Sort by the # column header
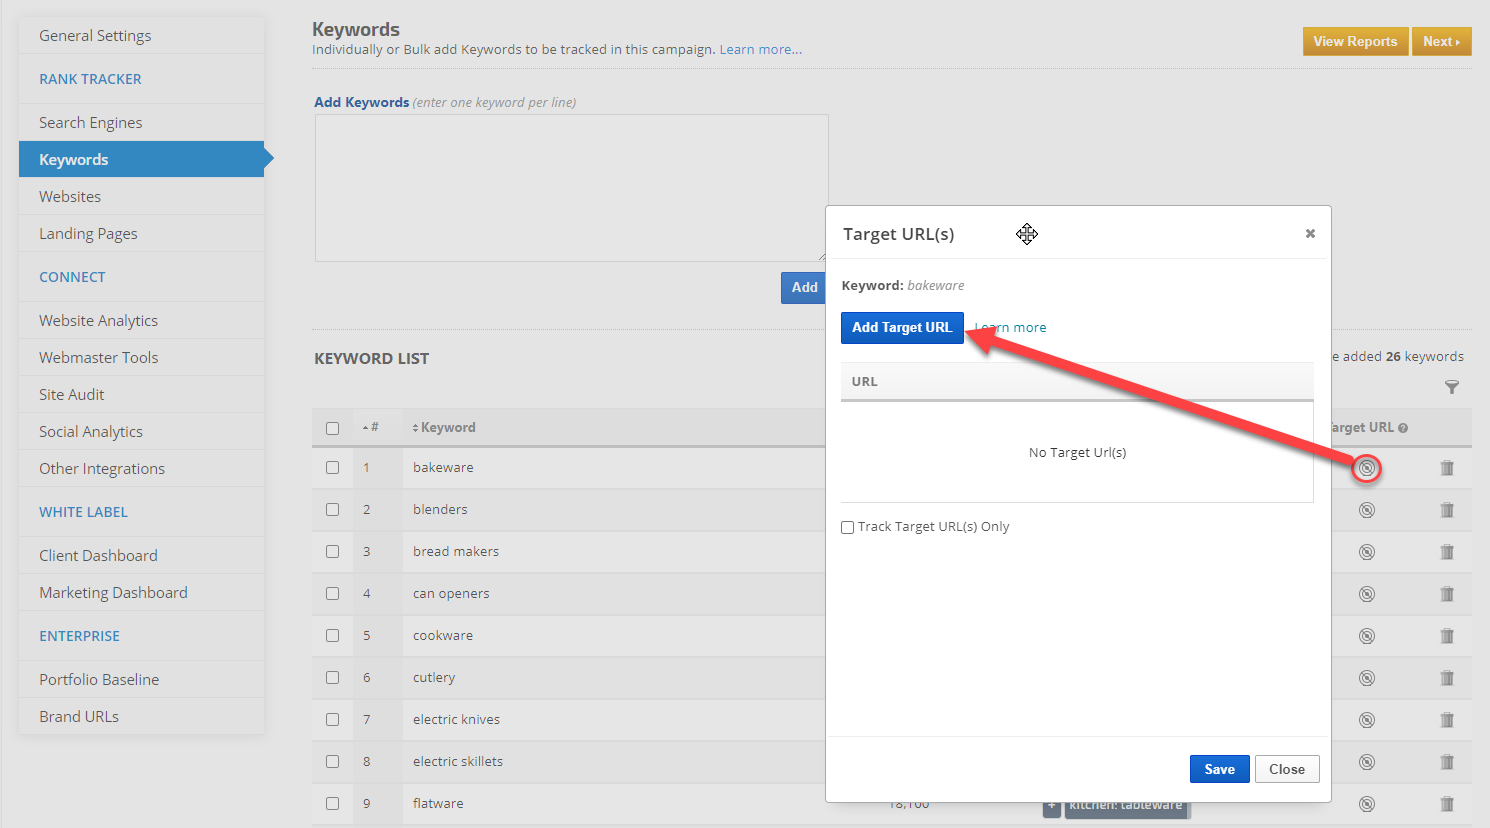 371,428
